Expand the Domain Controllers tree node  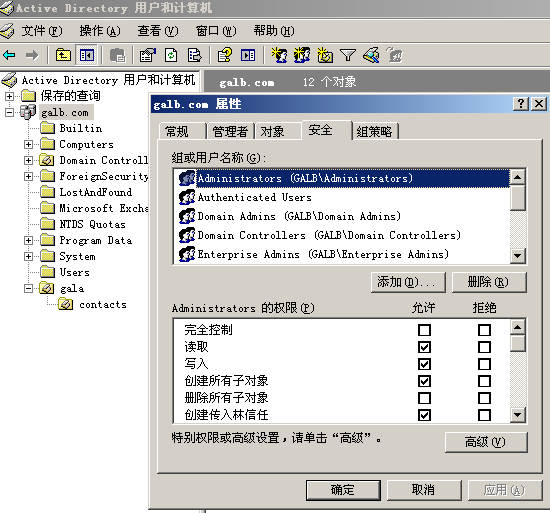[28, 160]
